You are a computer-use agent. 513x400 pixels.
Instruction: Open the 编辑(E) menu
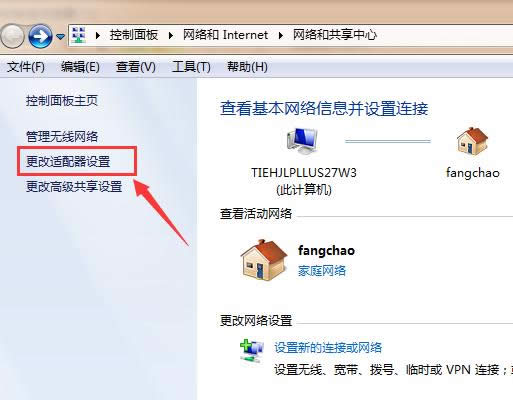click(x=80, y=67)
